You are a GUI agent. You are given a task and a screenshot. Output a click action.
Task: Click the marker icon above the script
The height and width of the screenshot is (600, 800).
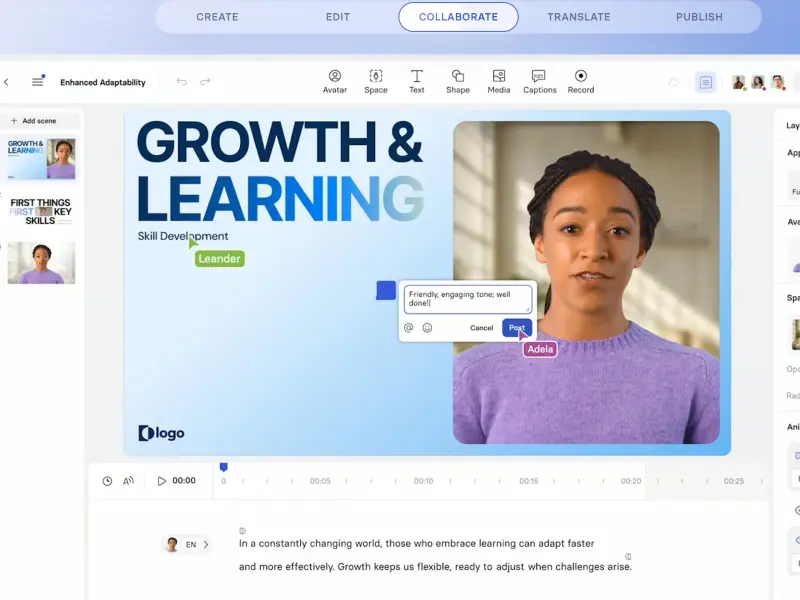coord(242,531)
